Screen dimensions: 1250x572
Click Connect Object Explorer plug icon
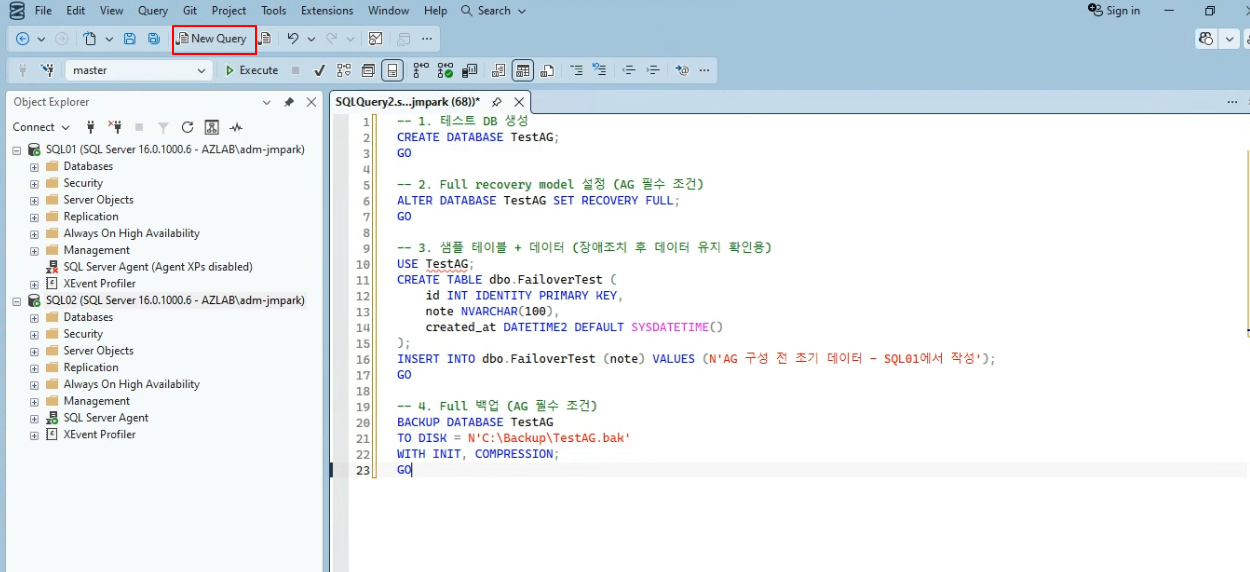(91, 127)
